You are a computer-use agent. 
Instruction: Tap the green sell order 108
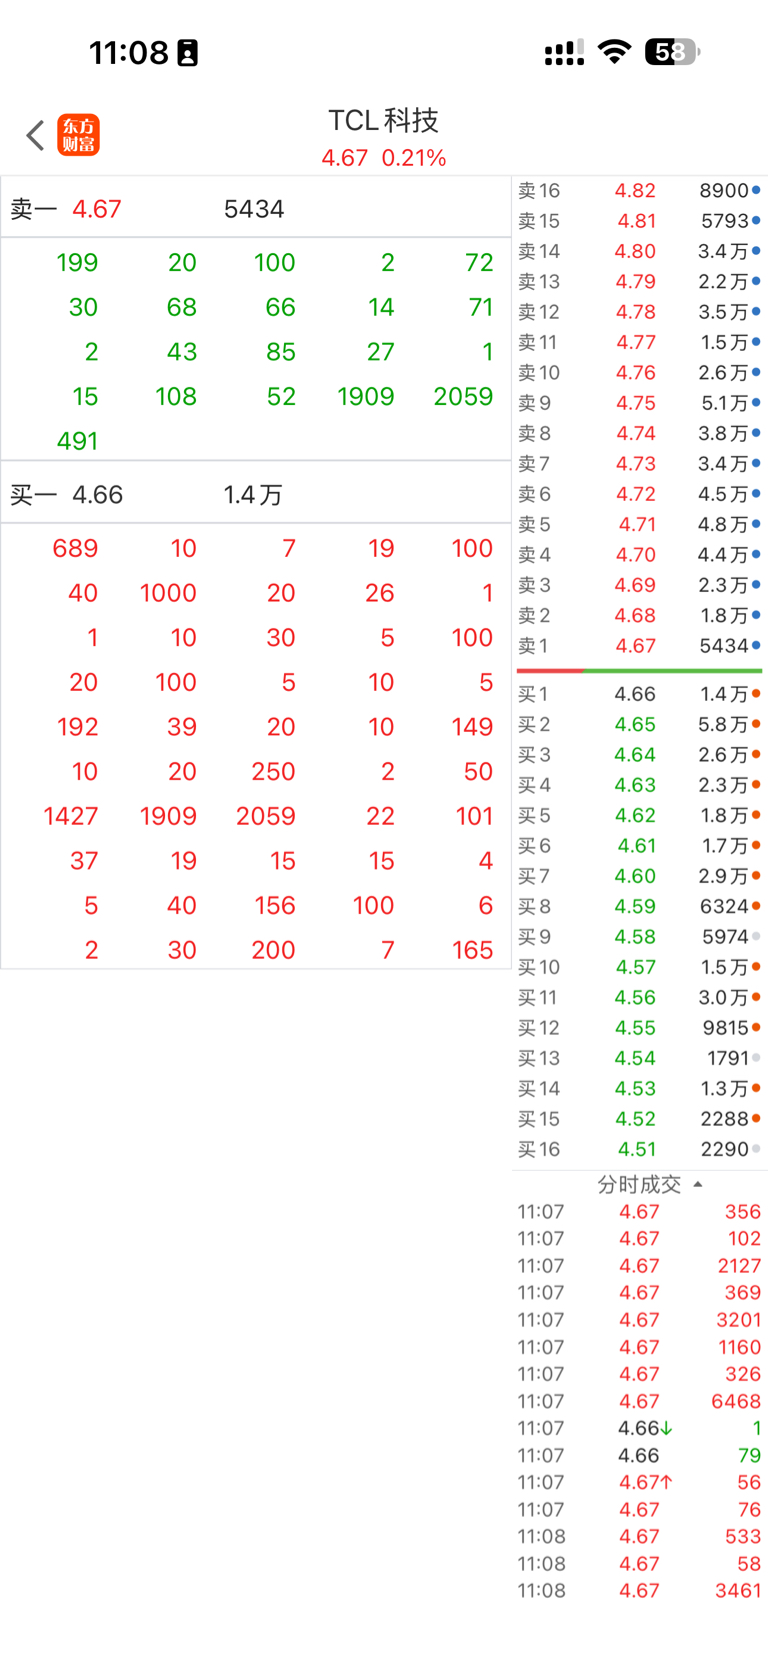176,396
